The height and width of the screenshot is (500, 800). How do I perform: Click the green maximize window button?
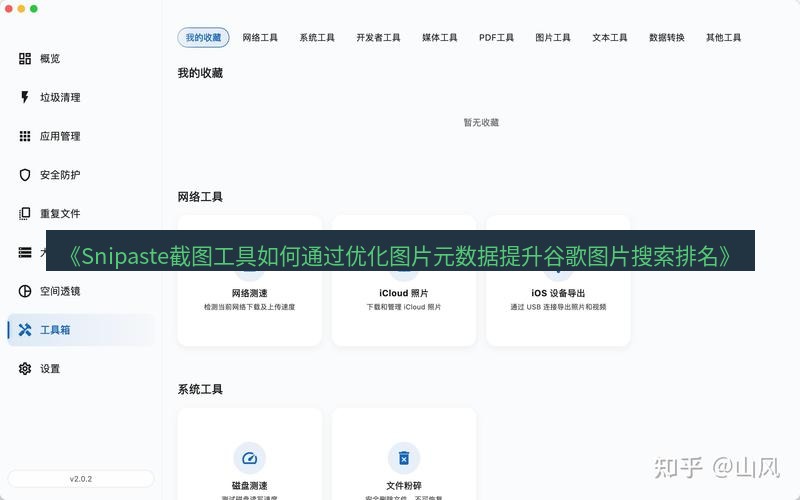point(34,9)
